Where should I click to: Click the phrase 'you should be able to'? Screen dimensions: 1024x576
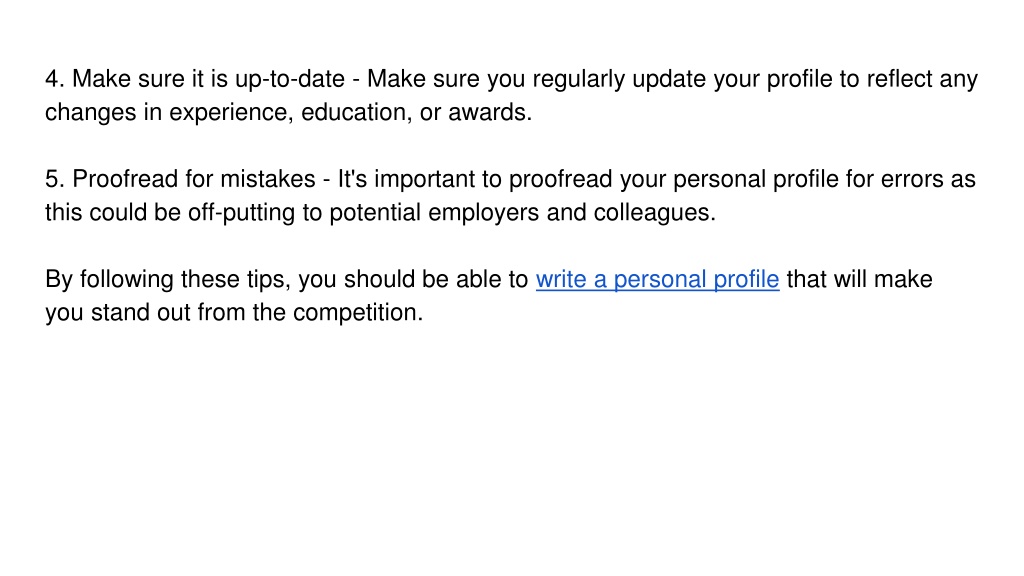pyautogui.click(x=413, y=280)
